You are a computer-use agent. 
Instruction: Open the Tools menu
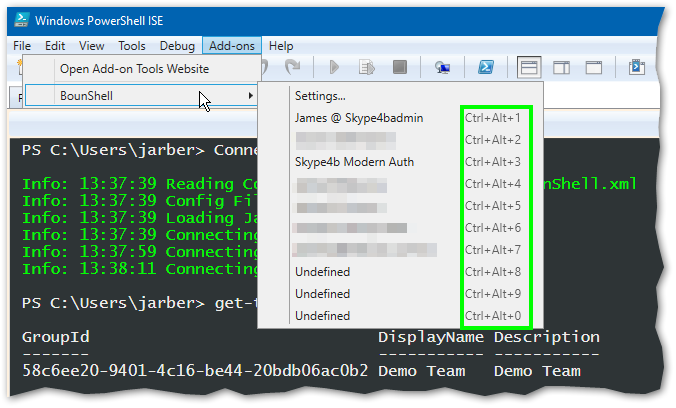(132, 46)
